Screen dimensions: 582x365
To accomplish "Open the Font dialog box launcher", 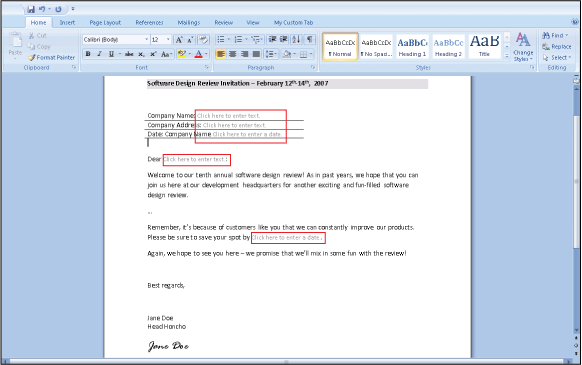I will click(x=207, y=67).
